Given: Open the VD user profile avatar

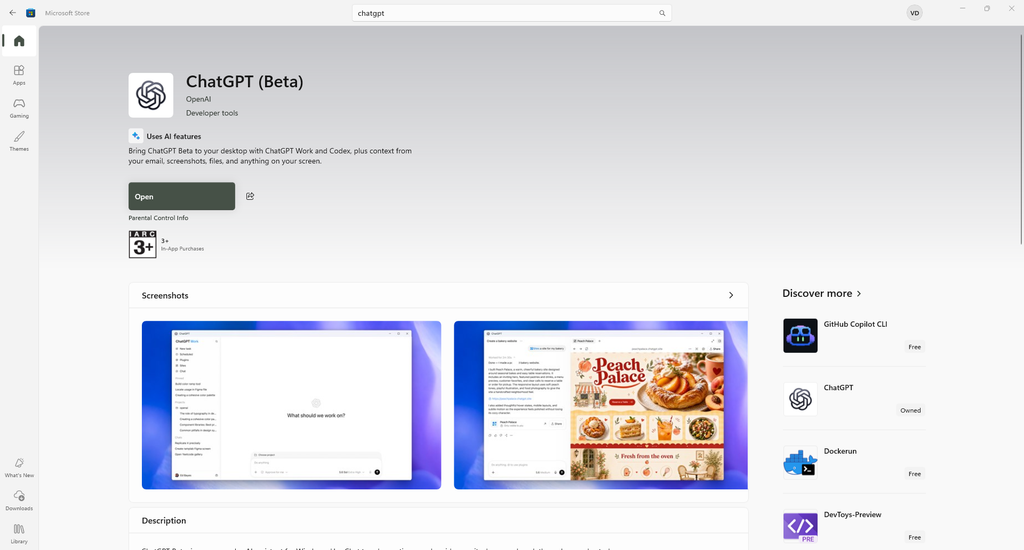Looking at the screenshot, I should point(914,13).
